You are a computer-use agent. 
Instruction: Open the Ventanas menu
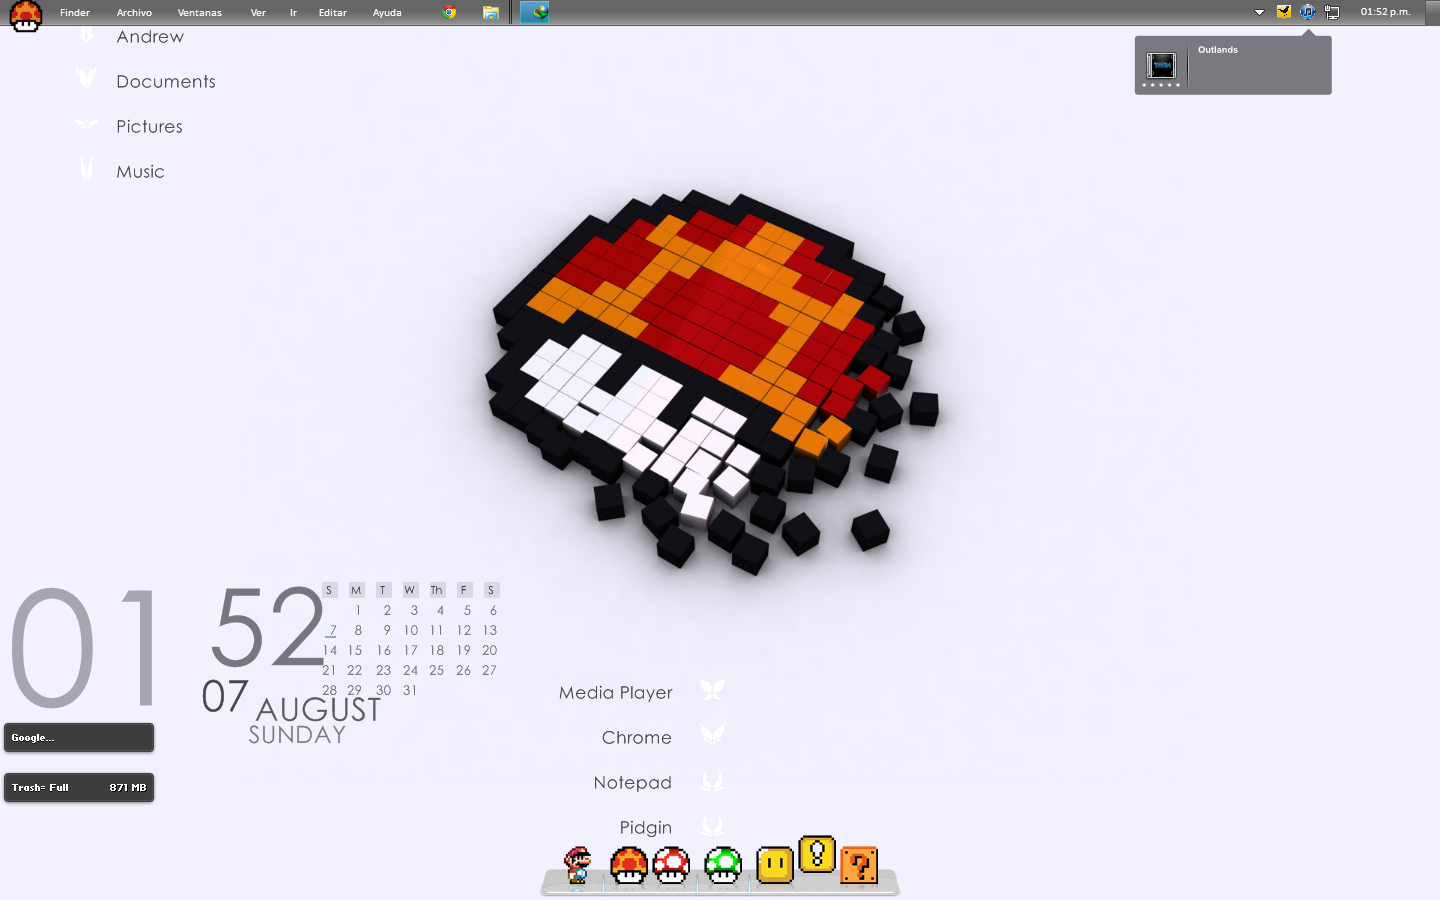click(200, 12)
